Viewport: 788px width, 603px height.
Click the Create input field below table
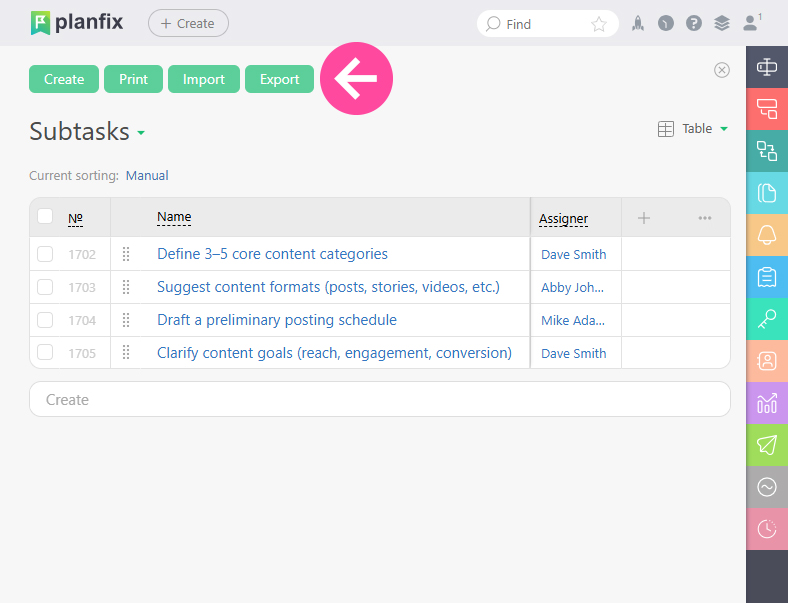[380, 399]
